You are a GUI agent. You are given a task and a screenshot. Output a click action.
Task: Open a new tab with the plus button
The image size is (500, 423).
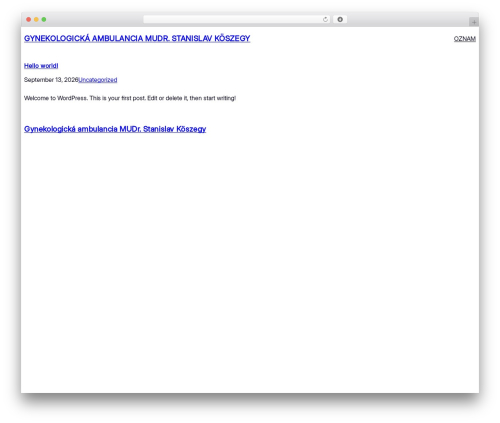click(474, 22)
